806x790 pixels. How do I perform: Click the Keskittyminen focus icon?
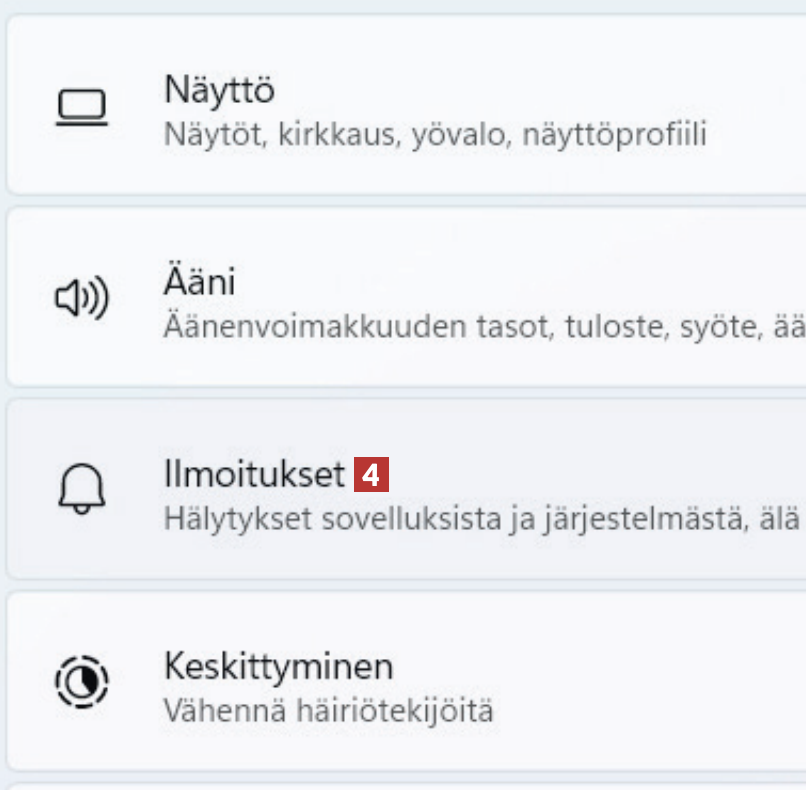point(82,682)
